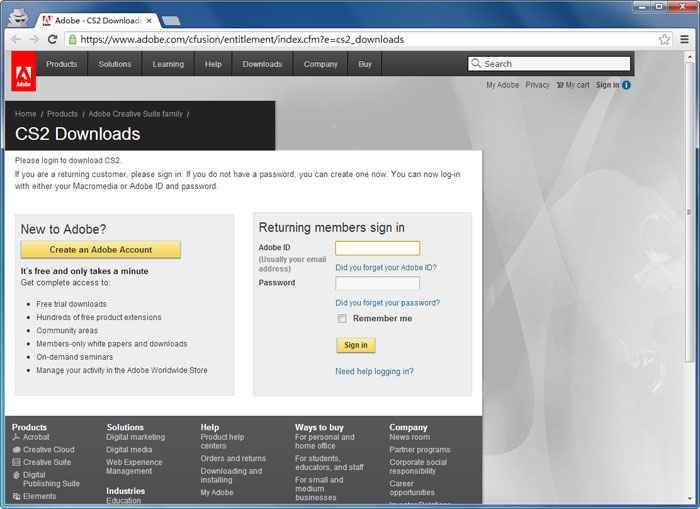This screenshot has height=509, width=700.
Task: Open Career opportunities footer link
Action: point(412,488)
